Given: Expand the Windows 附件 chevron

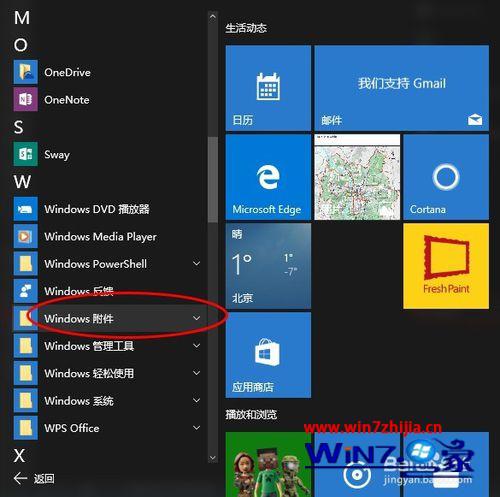Looking at the screenshot, I should (x=197, y=318).
